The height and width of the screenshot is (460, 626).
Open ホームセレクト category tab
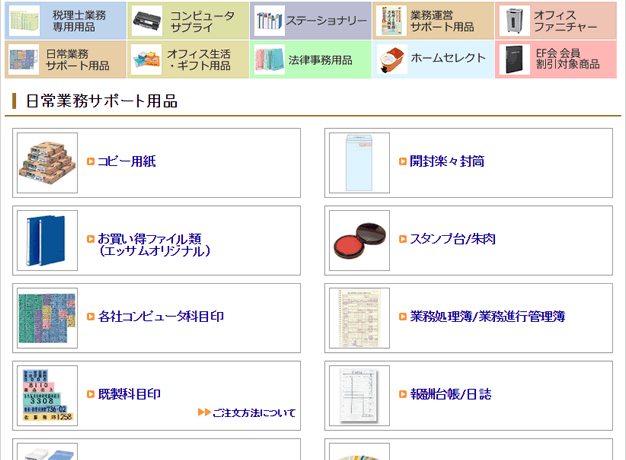pyautogui.click(x=433, y=59)
